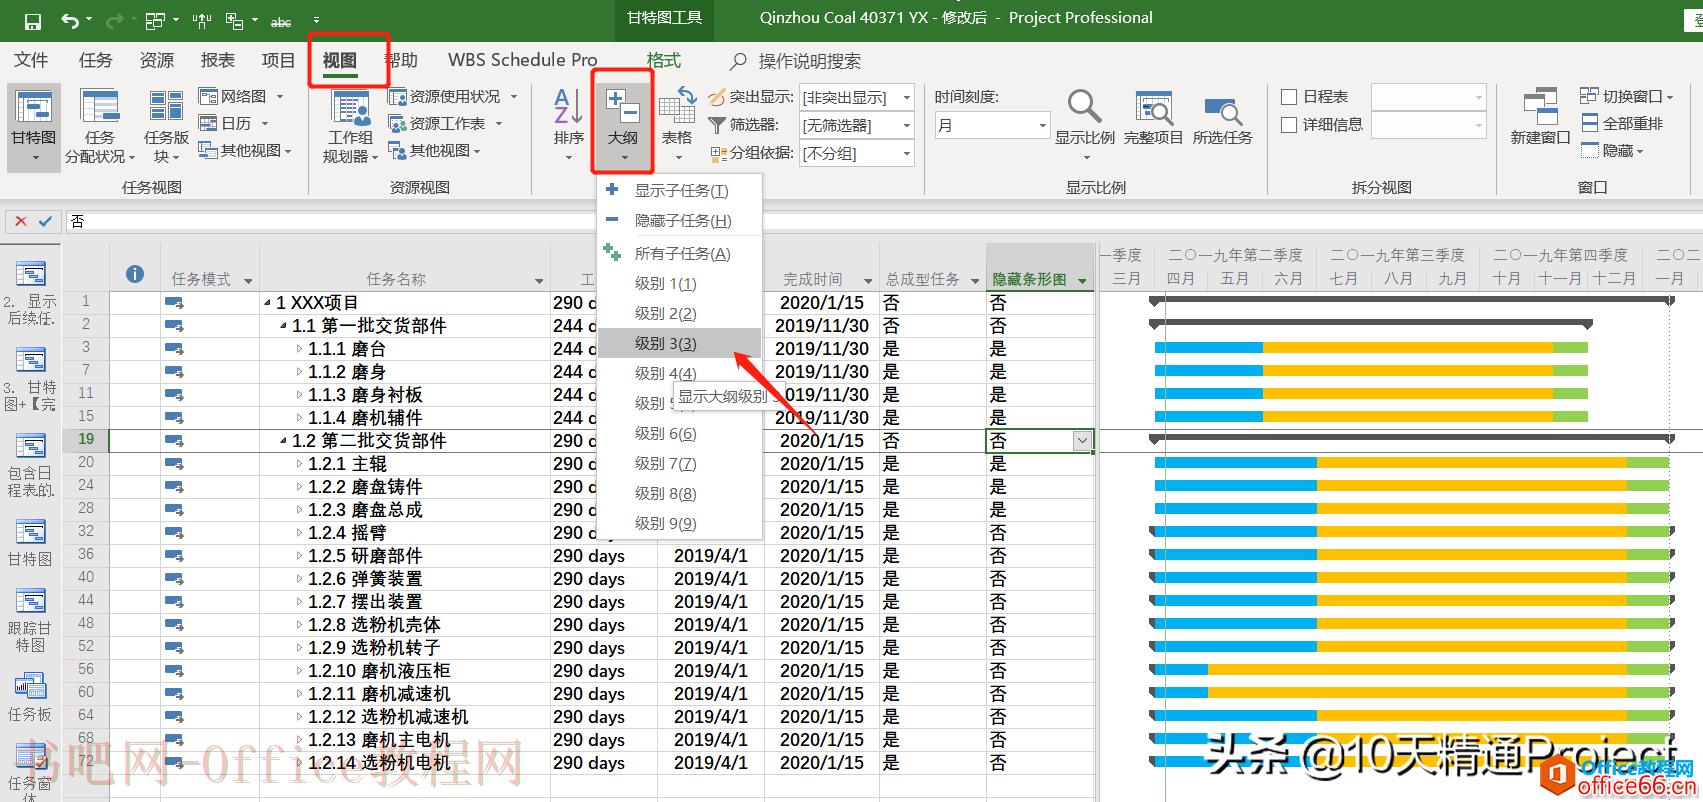
Task: Expand the 1.1.1 磨台 task
Action: (x=299, y=349)
